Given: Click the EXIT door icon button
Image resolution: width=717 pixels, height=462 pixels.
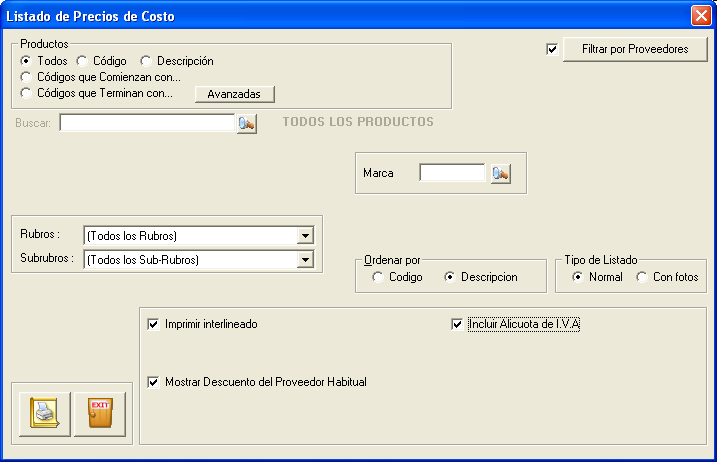Looking at the screenshot, I should [100, 414].
